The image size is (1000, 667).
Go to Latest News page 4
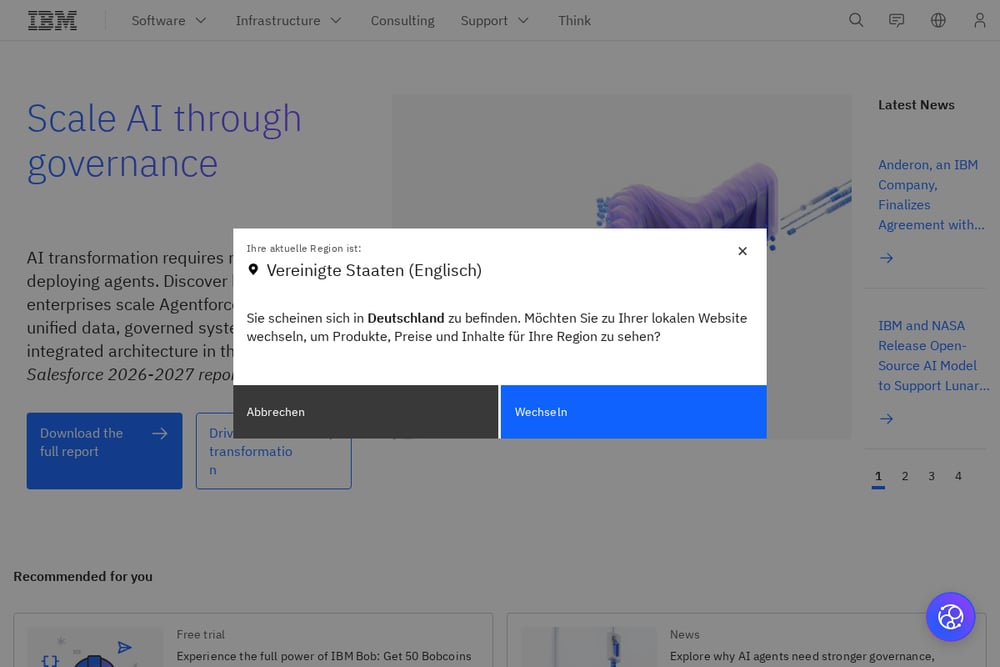pyautogui.click(x=958, y=476)
